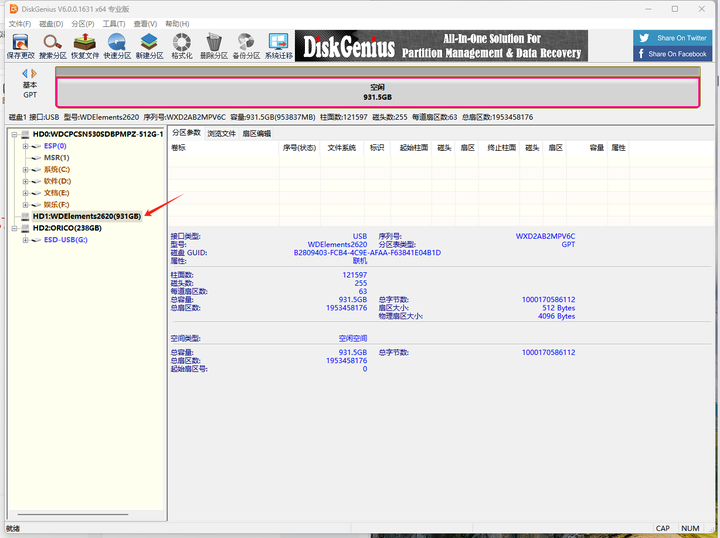The width and height of the screenshot is (720, 538).
Task: Click the DiskGenius banner advertisement
Action: 441,46
